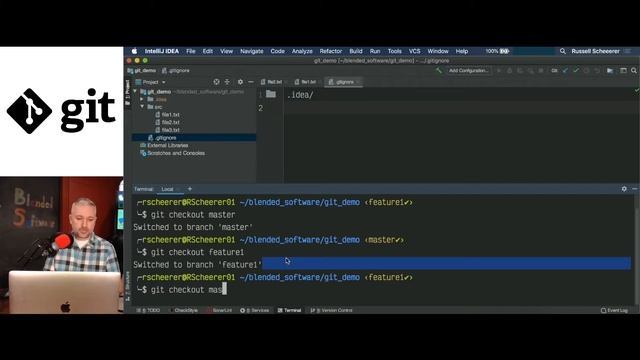Open the Code menu
Viewport: 640px width, 360px height.
click(x=278, y=51)
